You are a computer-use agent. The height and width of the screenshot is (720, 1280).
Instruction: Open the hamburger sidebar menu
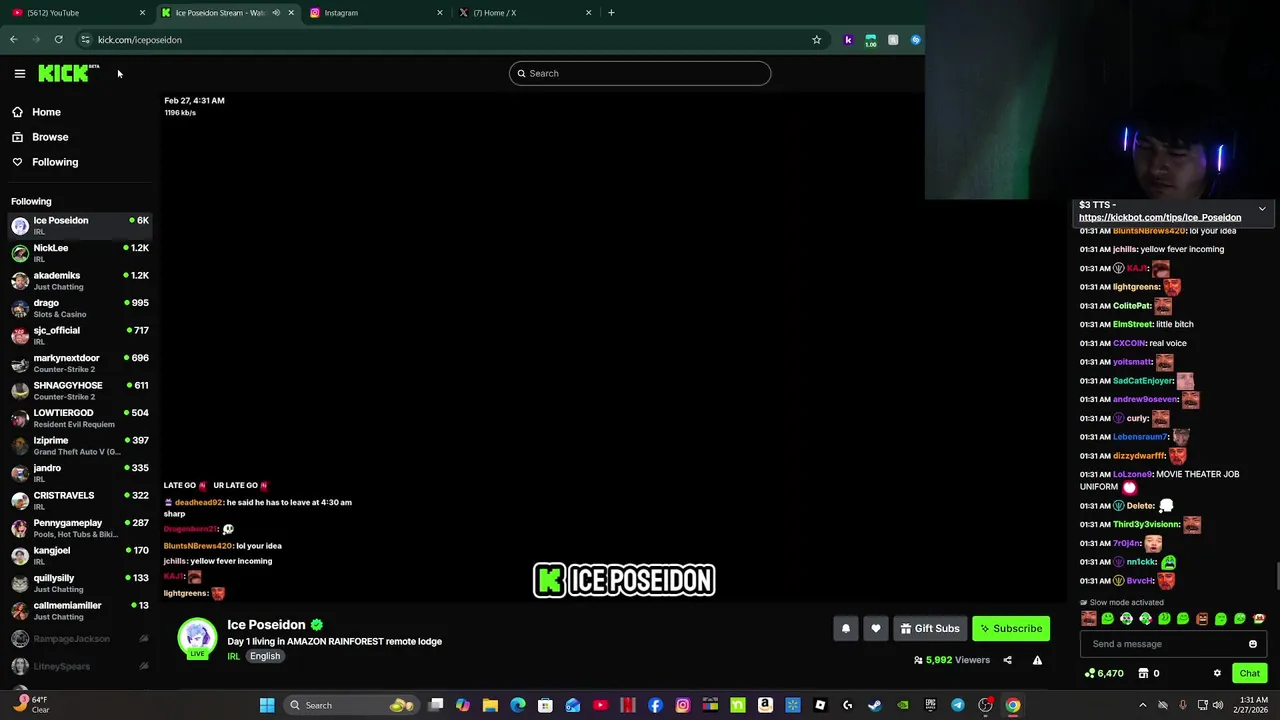[19, 73]
